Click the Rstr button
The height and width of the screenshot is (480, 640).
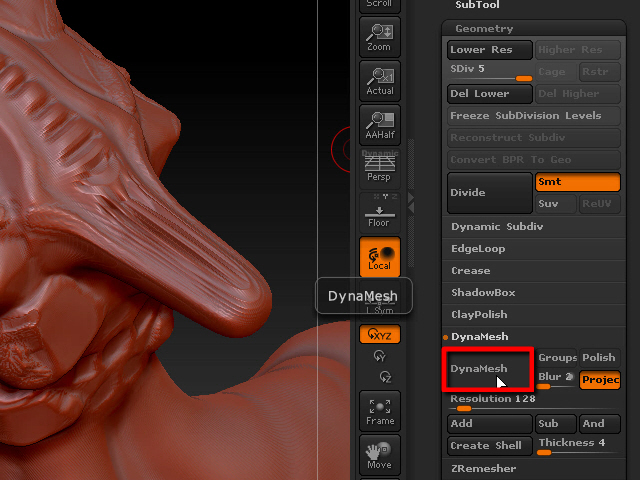point(600,72)
